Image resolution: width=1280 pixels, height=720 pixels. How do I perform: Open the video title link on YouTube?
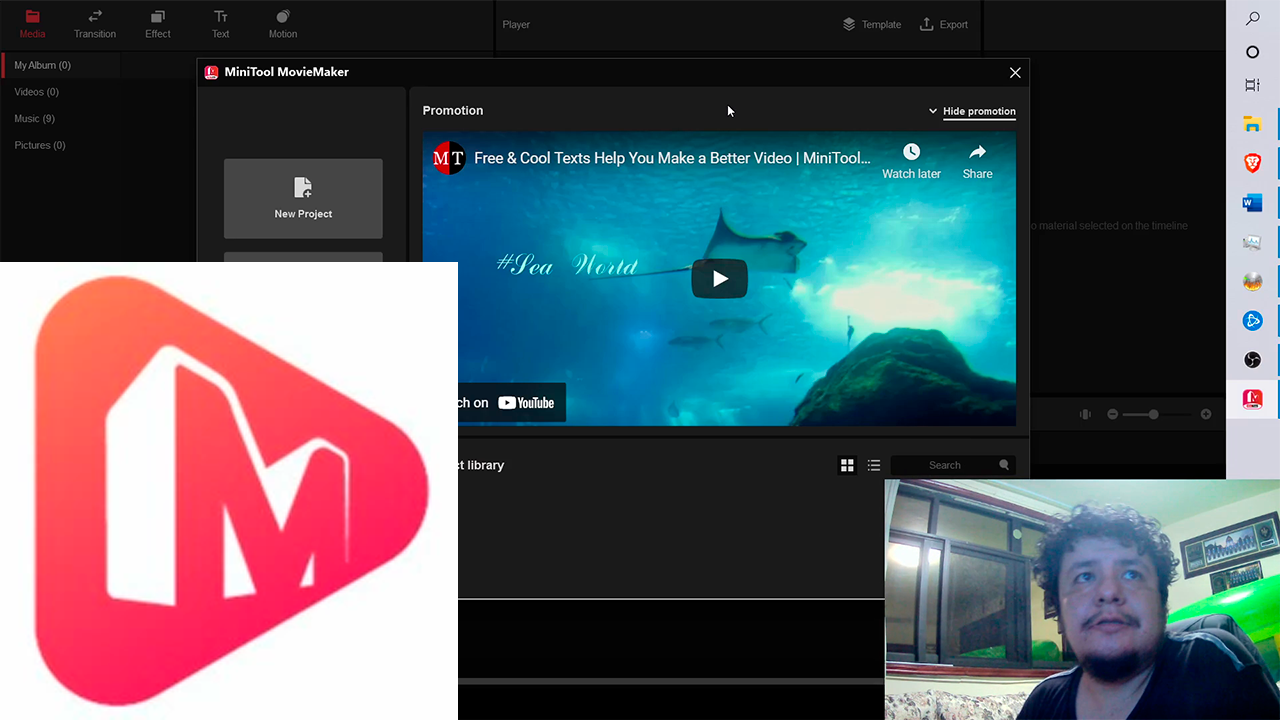pyautogui.click(x=672, y=158)
